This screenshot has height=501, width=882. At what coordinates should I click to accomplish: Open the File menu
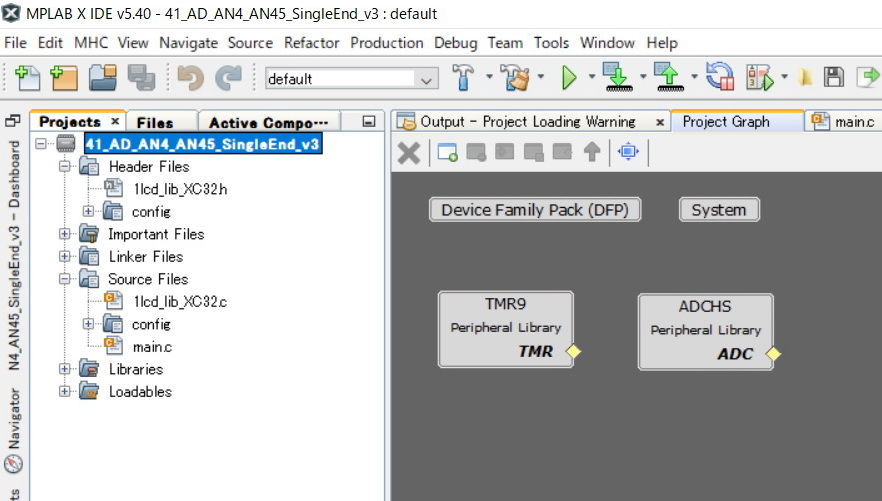(15, 43)
